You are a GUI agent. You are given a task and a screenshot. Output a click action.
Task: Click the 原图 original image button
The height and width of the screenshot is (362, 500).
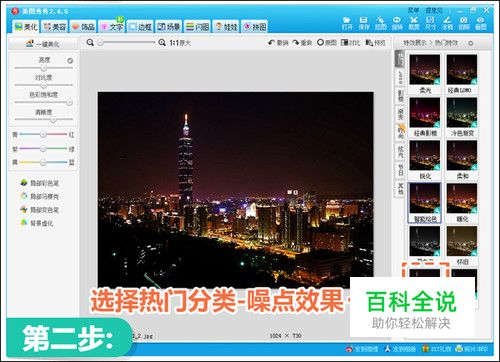pos(327,43)
